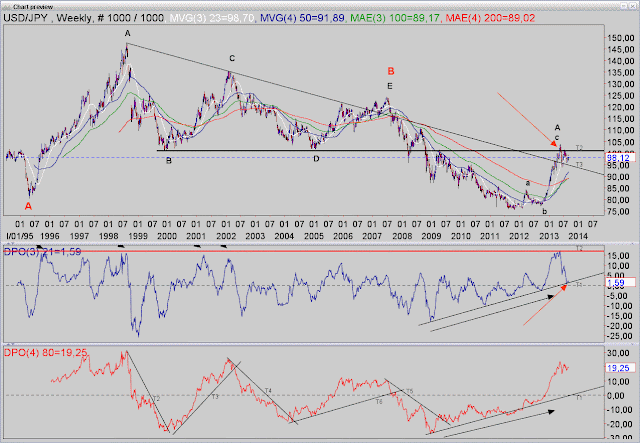Click the MAE(3) 100=89,17 legend entry

pos(395,18)
